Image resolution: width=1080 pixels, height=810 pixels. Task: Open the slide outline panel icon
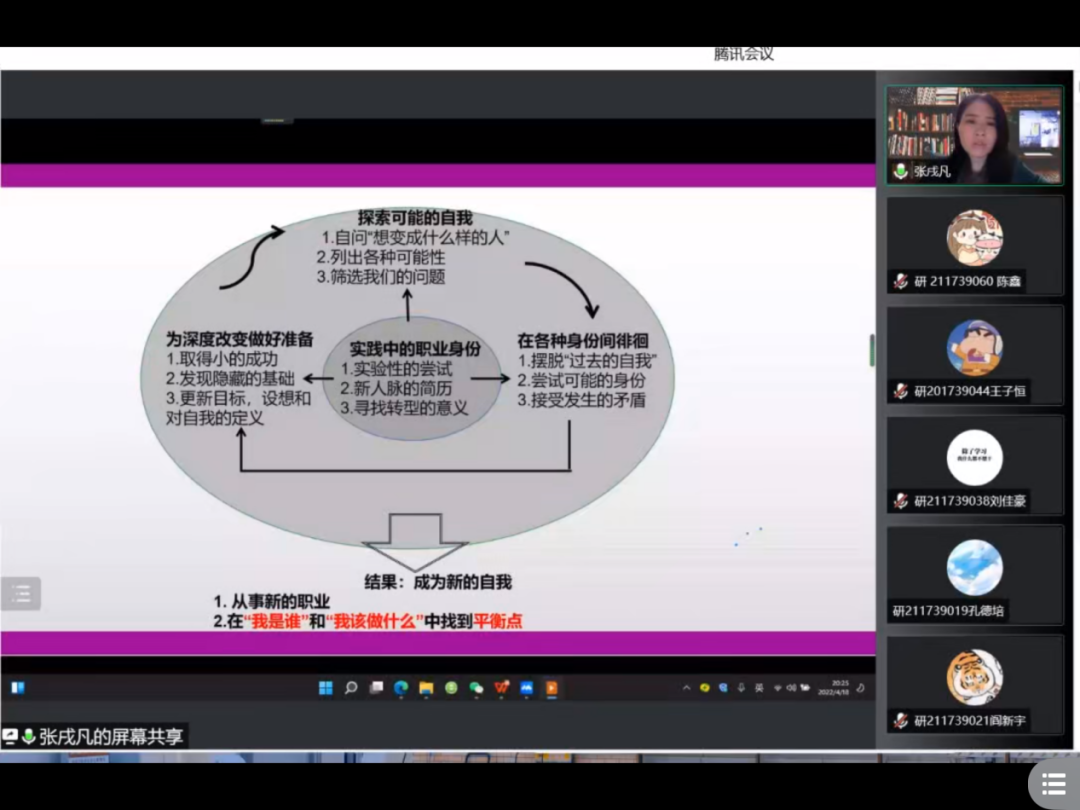point(21,592)
